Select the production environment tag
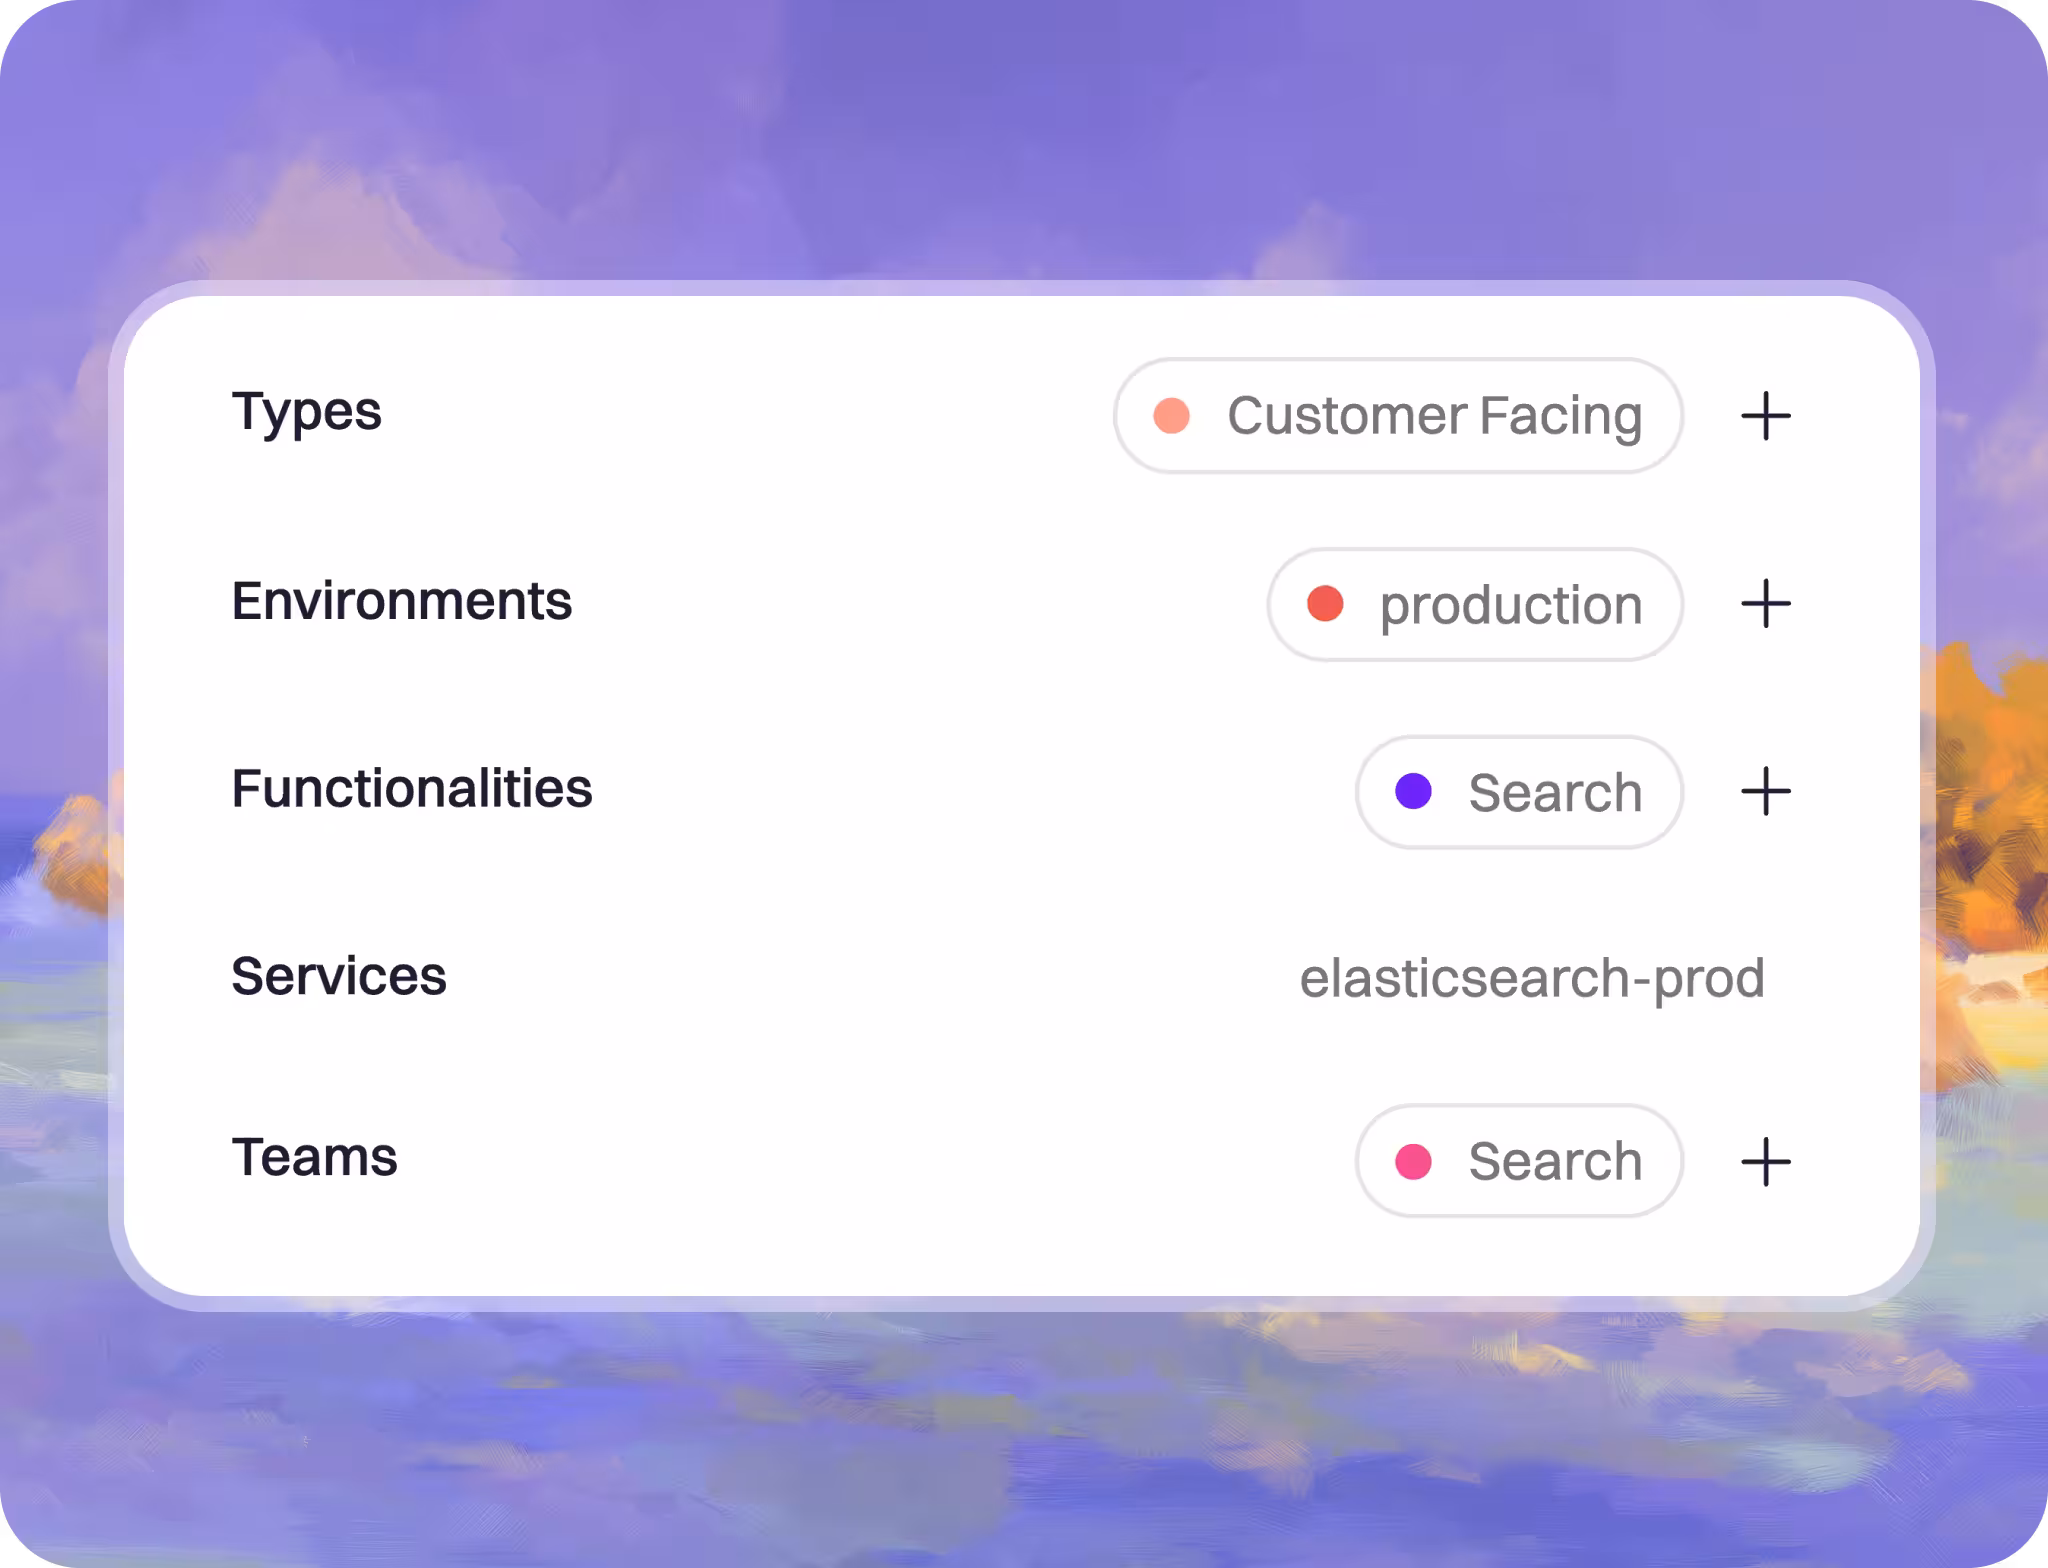 tap(1475, 604)
